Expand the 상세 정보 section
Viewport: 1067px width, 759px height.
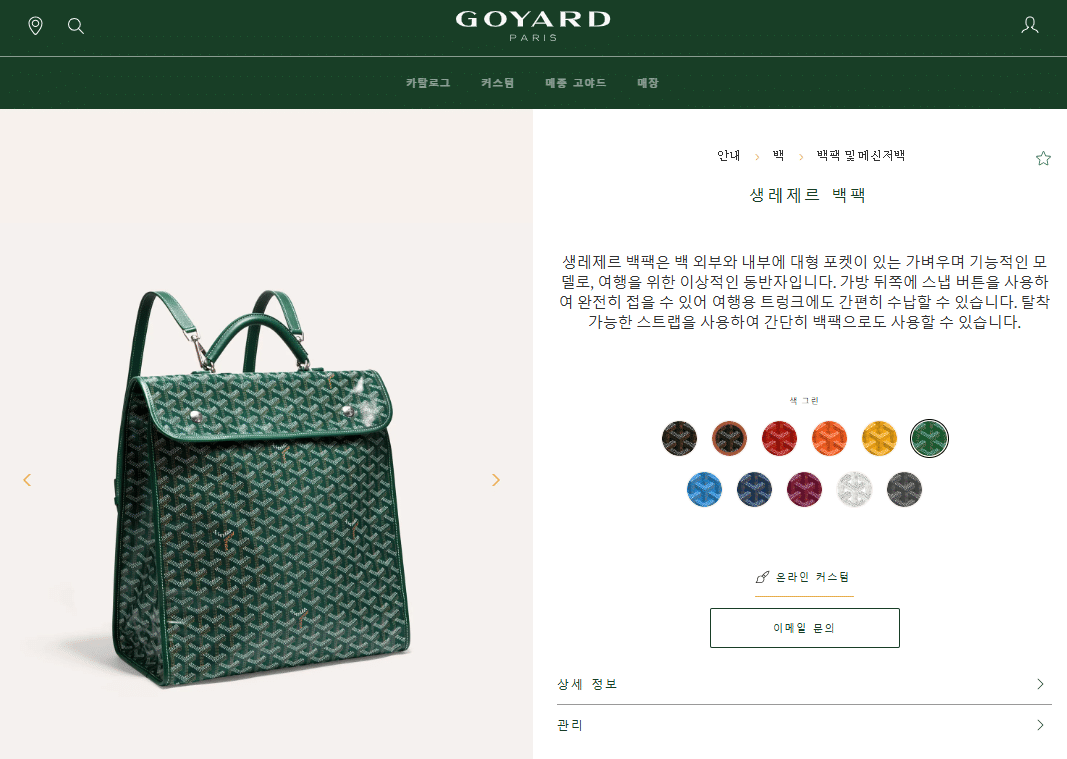(804, 684)
